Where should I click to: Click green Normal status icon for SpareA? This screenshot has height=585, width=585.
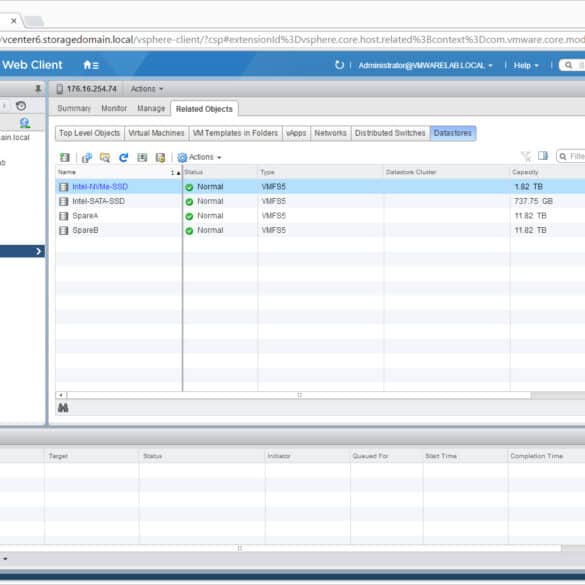click(189, 216)
